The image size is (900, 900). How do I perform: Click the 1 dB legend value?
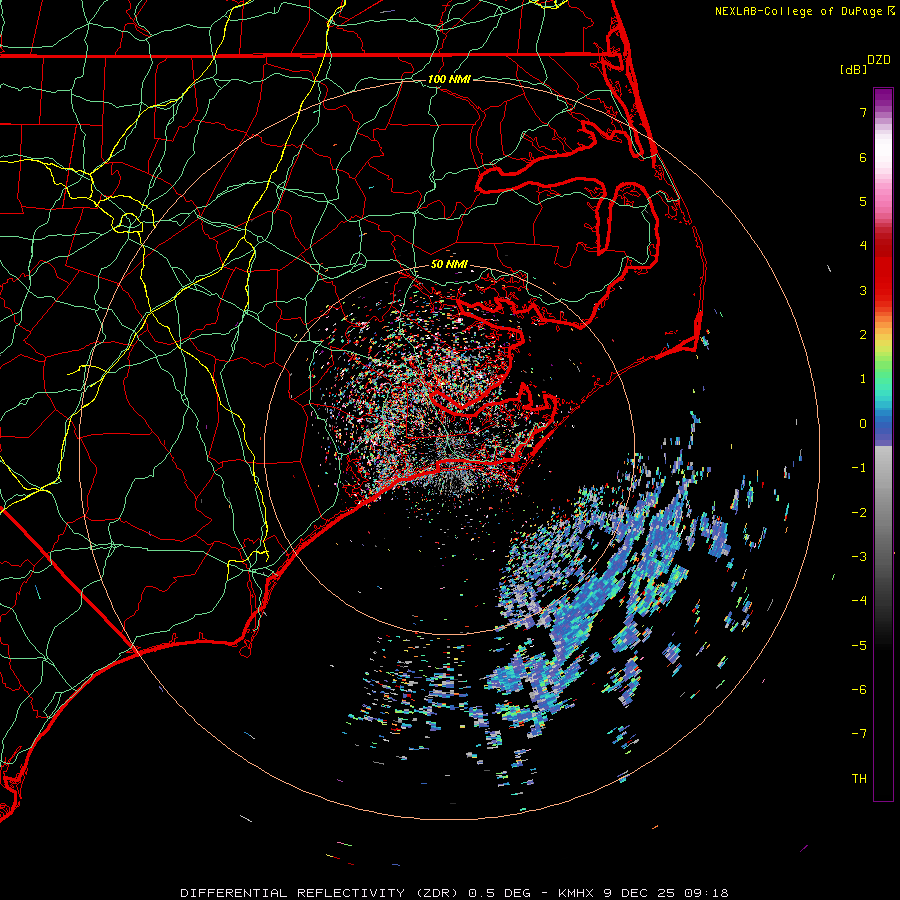(x=863, y=379)
